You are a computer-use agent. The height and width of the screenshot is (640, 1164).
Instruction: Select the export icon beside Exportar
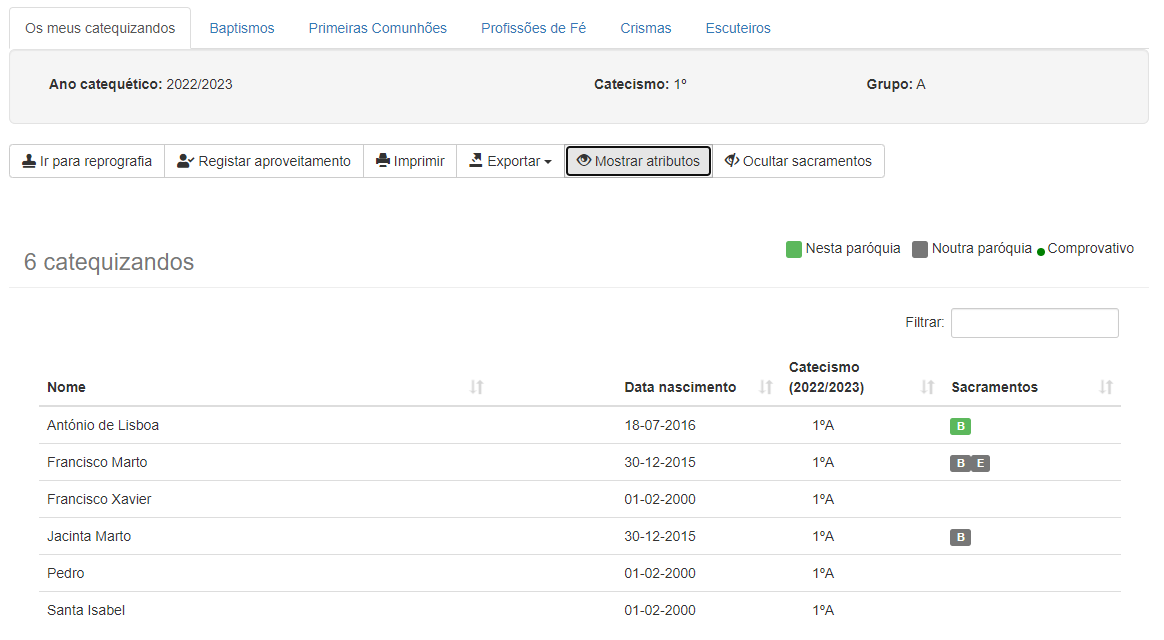[475, 160]
